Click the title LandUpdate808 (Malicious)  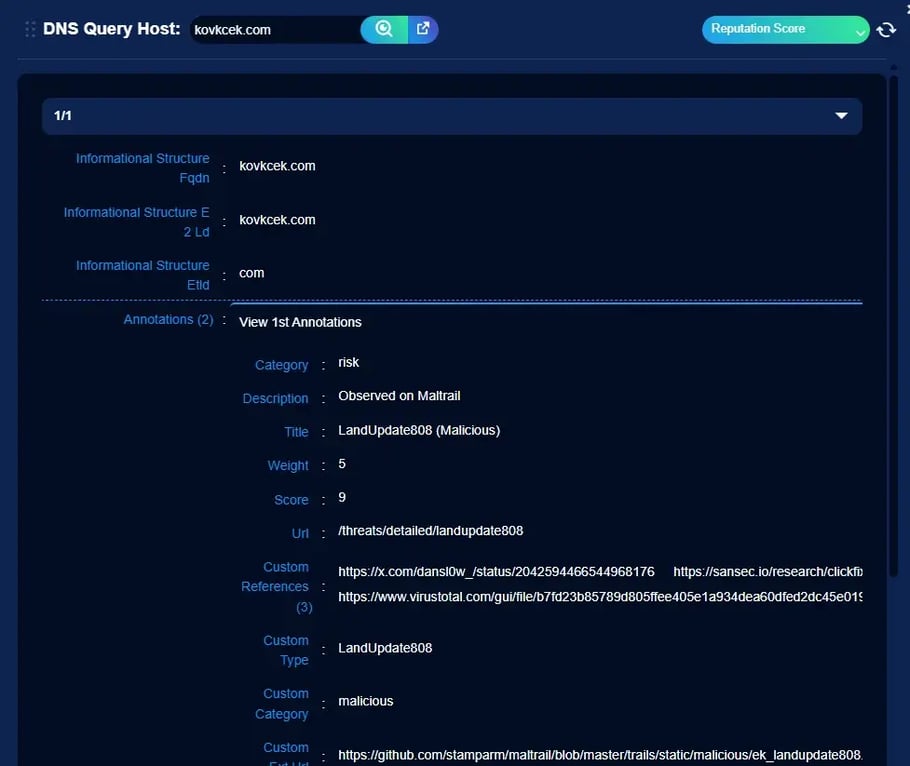coord(419,430)
